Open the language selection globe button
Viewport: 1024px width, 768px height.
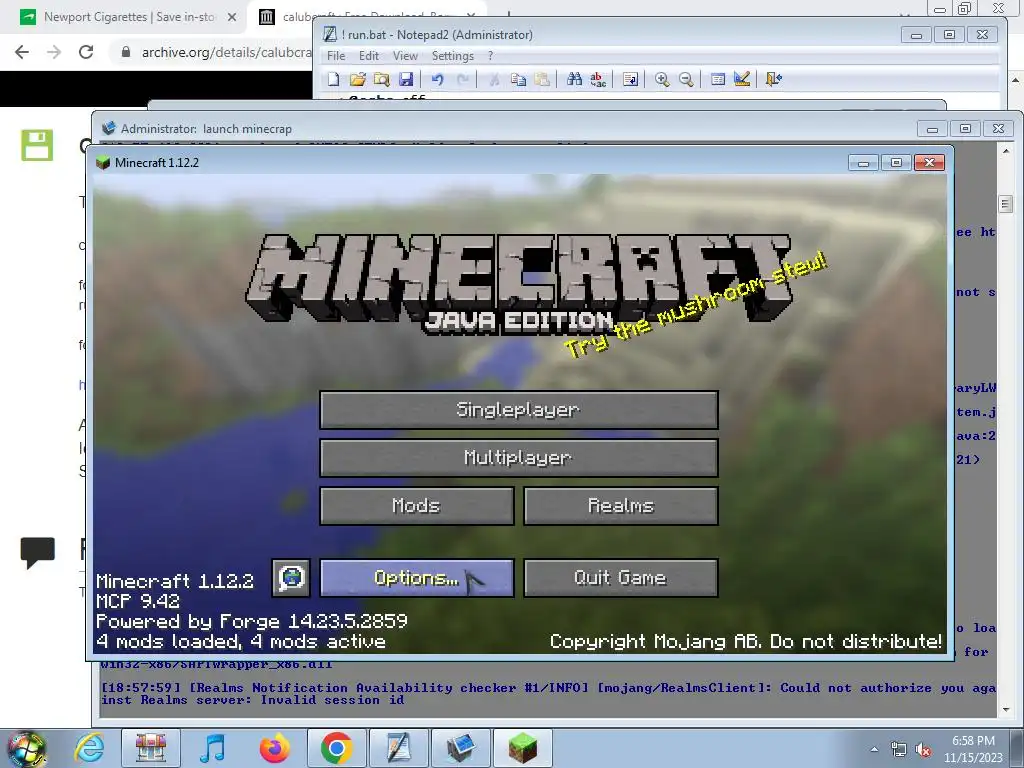(291, 578)
